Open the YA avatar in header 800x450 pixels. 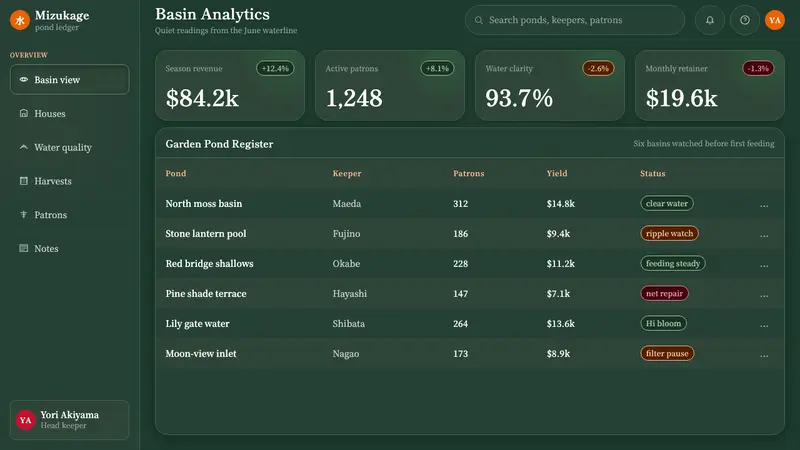point(774,20)
